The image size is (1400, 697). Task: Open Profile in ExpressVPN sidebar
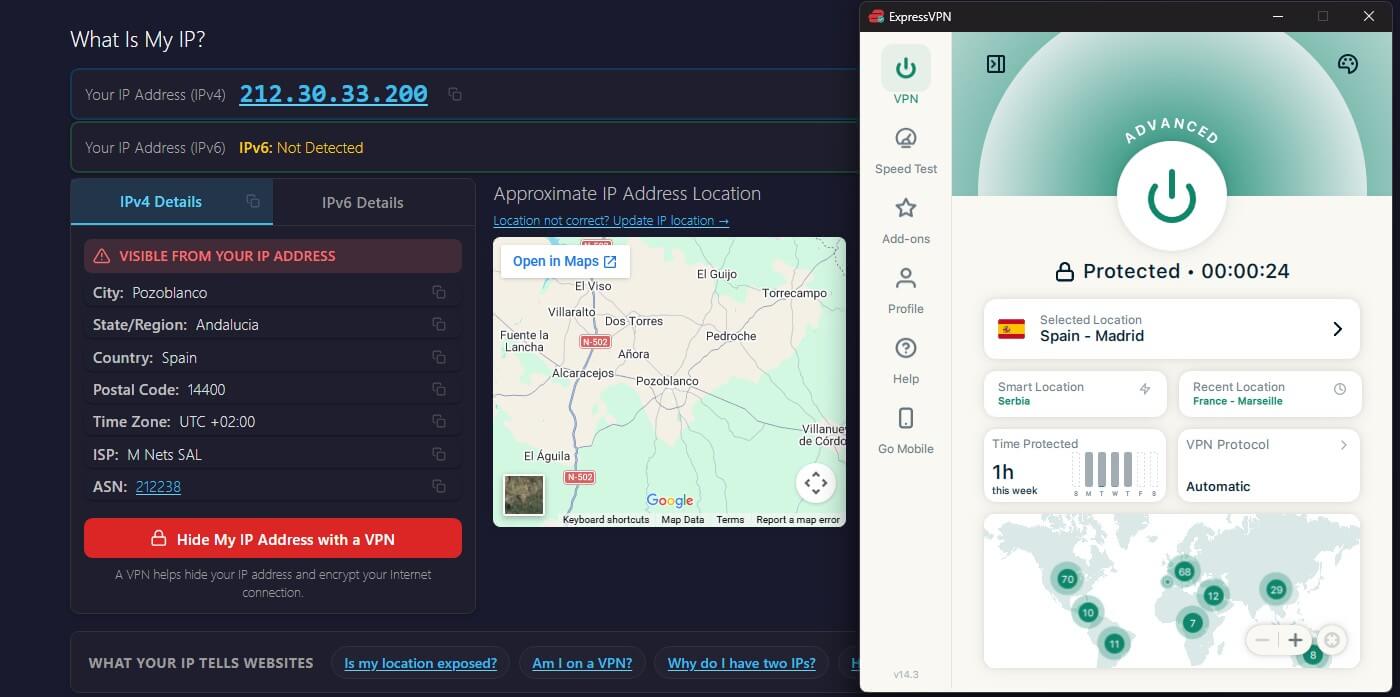pyautogui.click(x=906, y=291)
